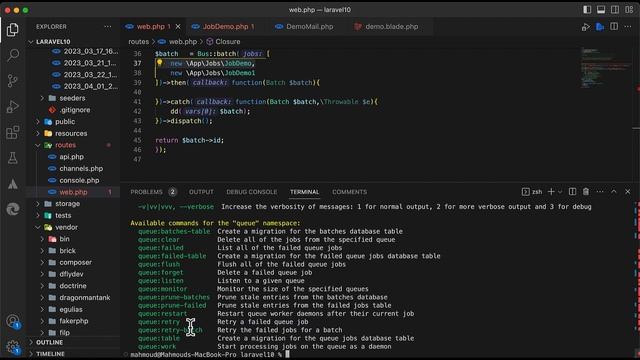This screenshot has width=640, height=360.
Task: Expand the public folder
Action: click(65, 122)
